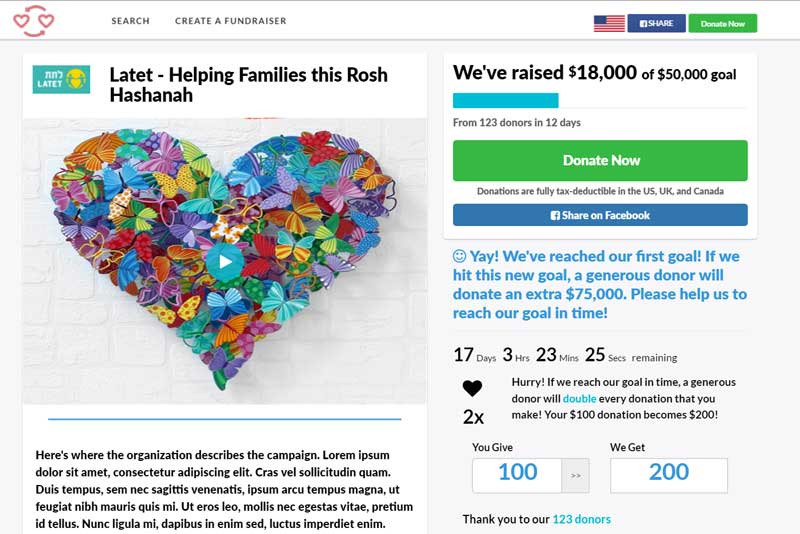Click the double-arrow convert button
This screenshot has width=800, height=534.
575,475
